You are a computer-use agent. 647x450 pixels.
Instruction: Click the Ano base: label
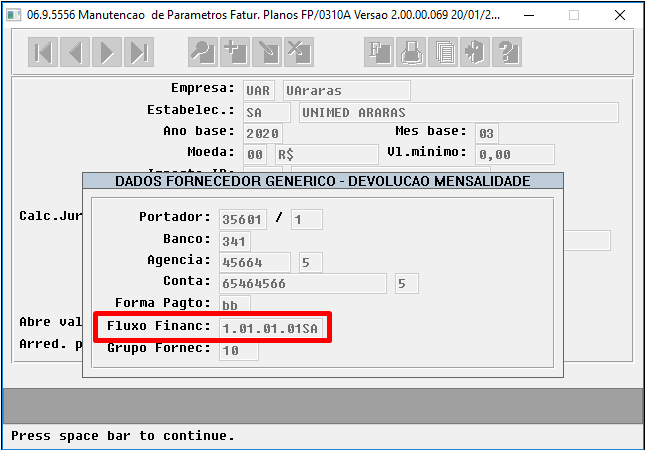(199, 131)
